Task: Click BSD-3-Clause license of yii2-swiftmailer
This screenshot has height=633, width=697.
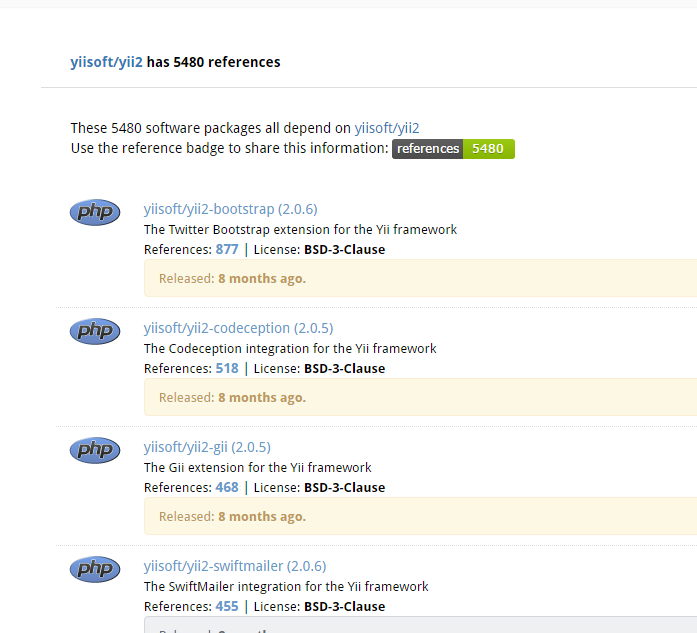Action: click(344, 606)
